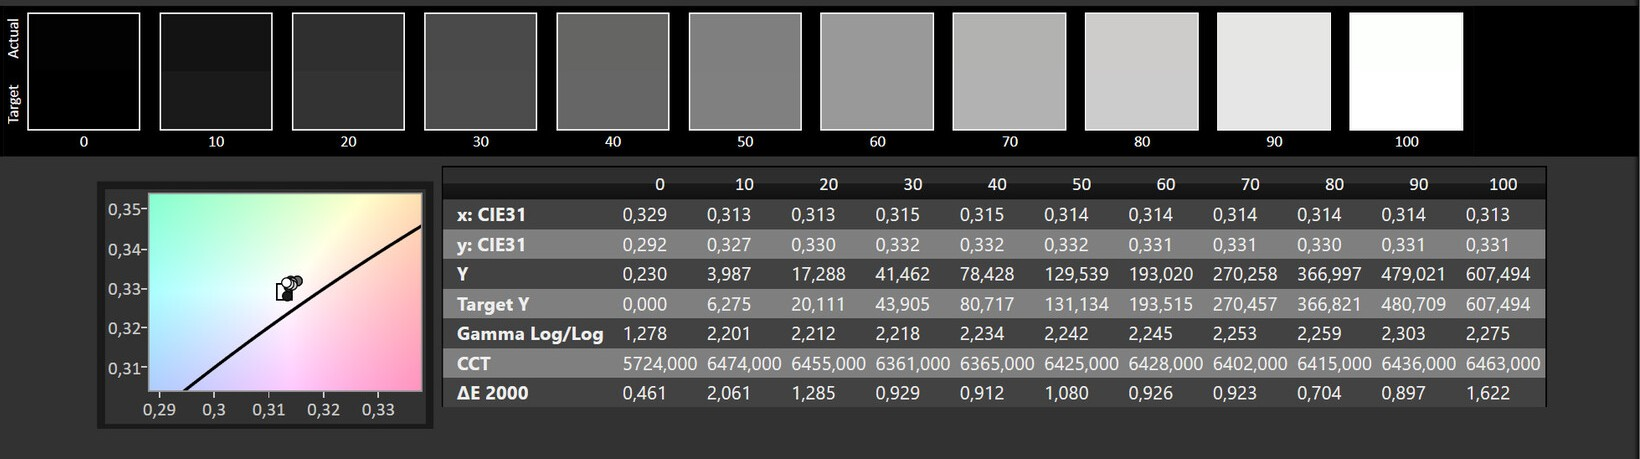Viewport: 1640px width, 459px height.
Task: Pick the 60 percent grayscale swatch
Action: click(x=877, y=71)
